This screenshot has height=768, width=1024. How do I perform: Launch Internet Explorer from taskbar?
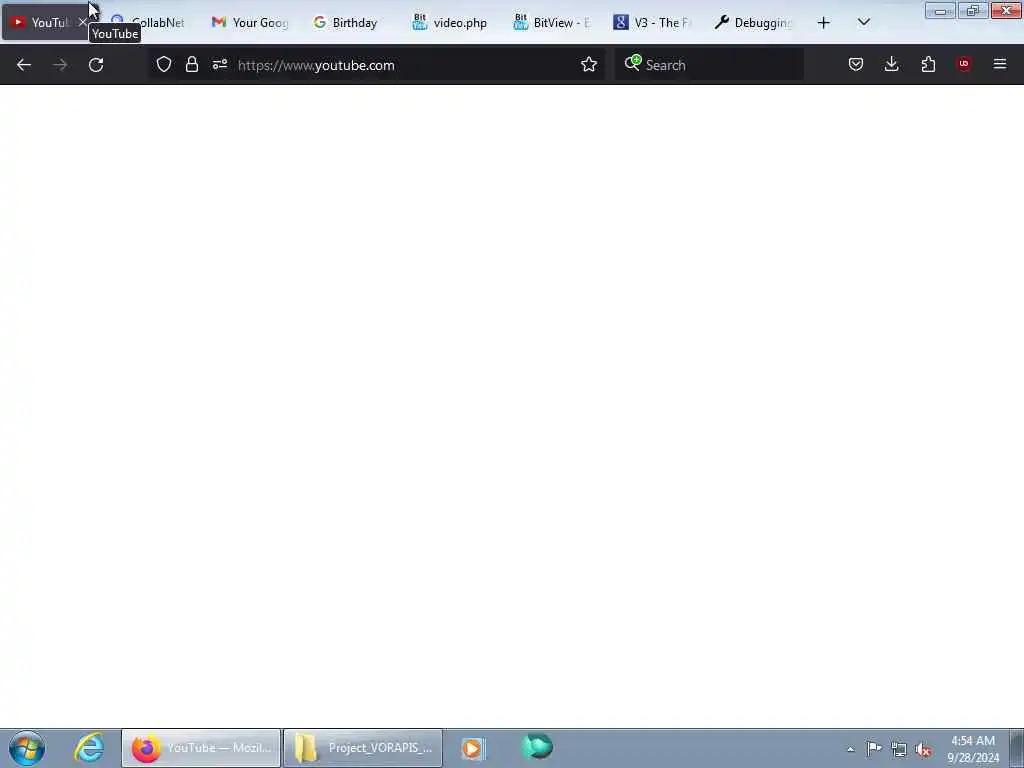pyautogui.click(x=89, y=748)
